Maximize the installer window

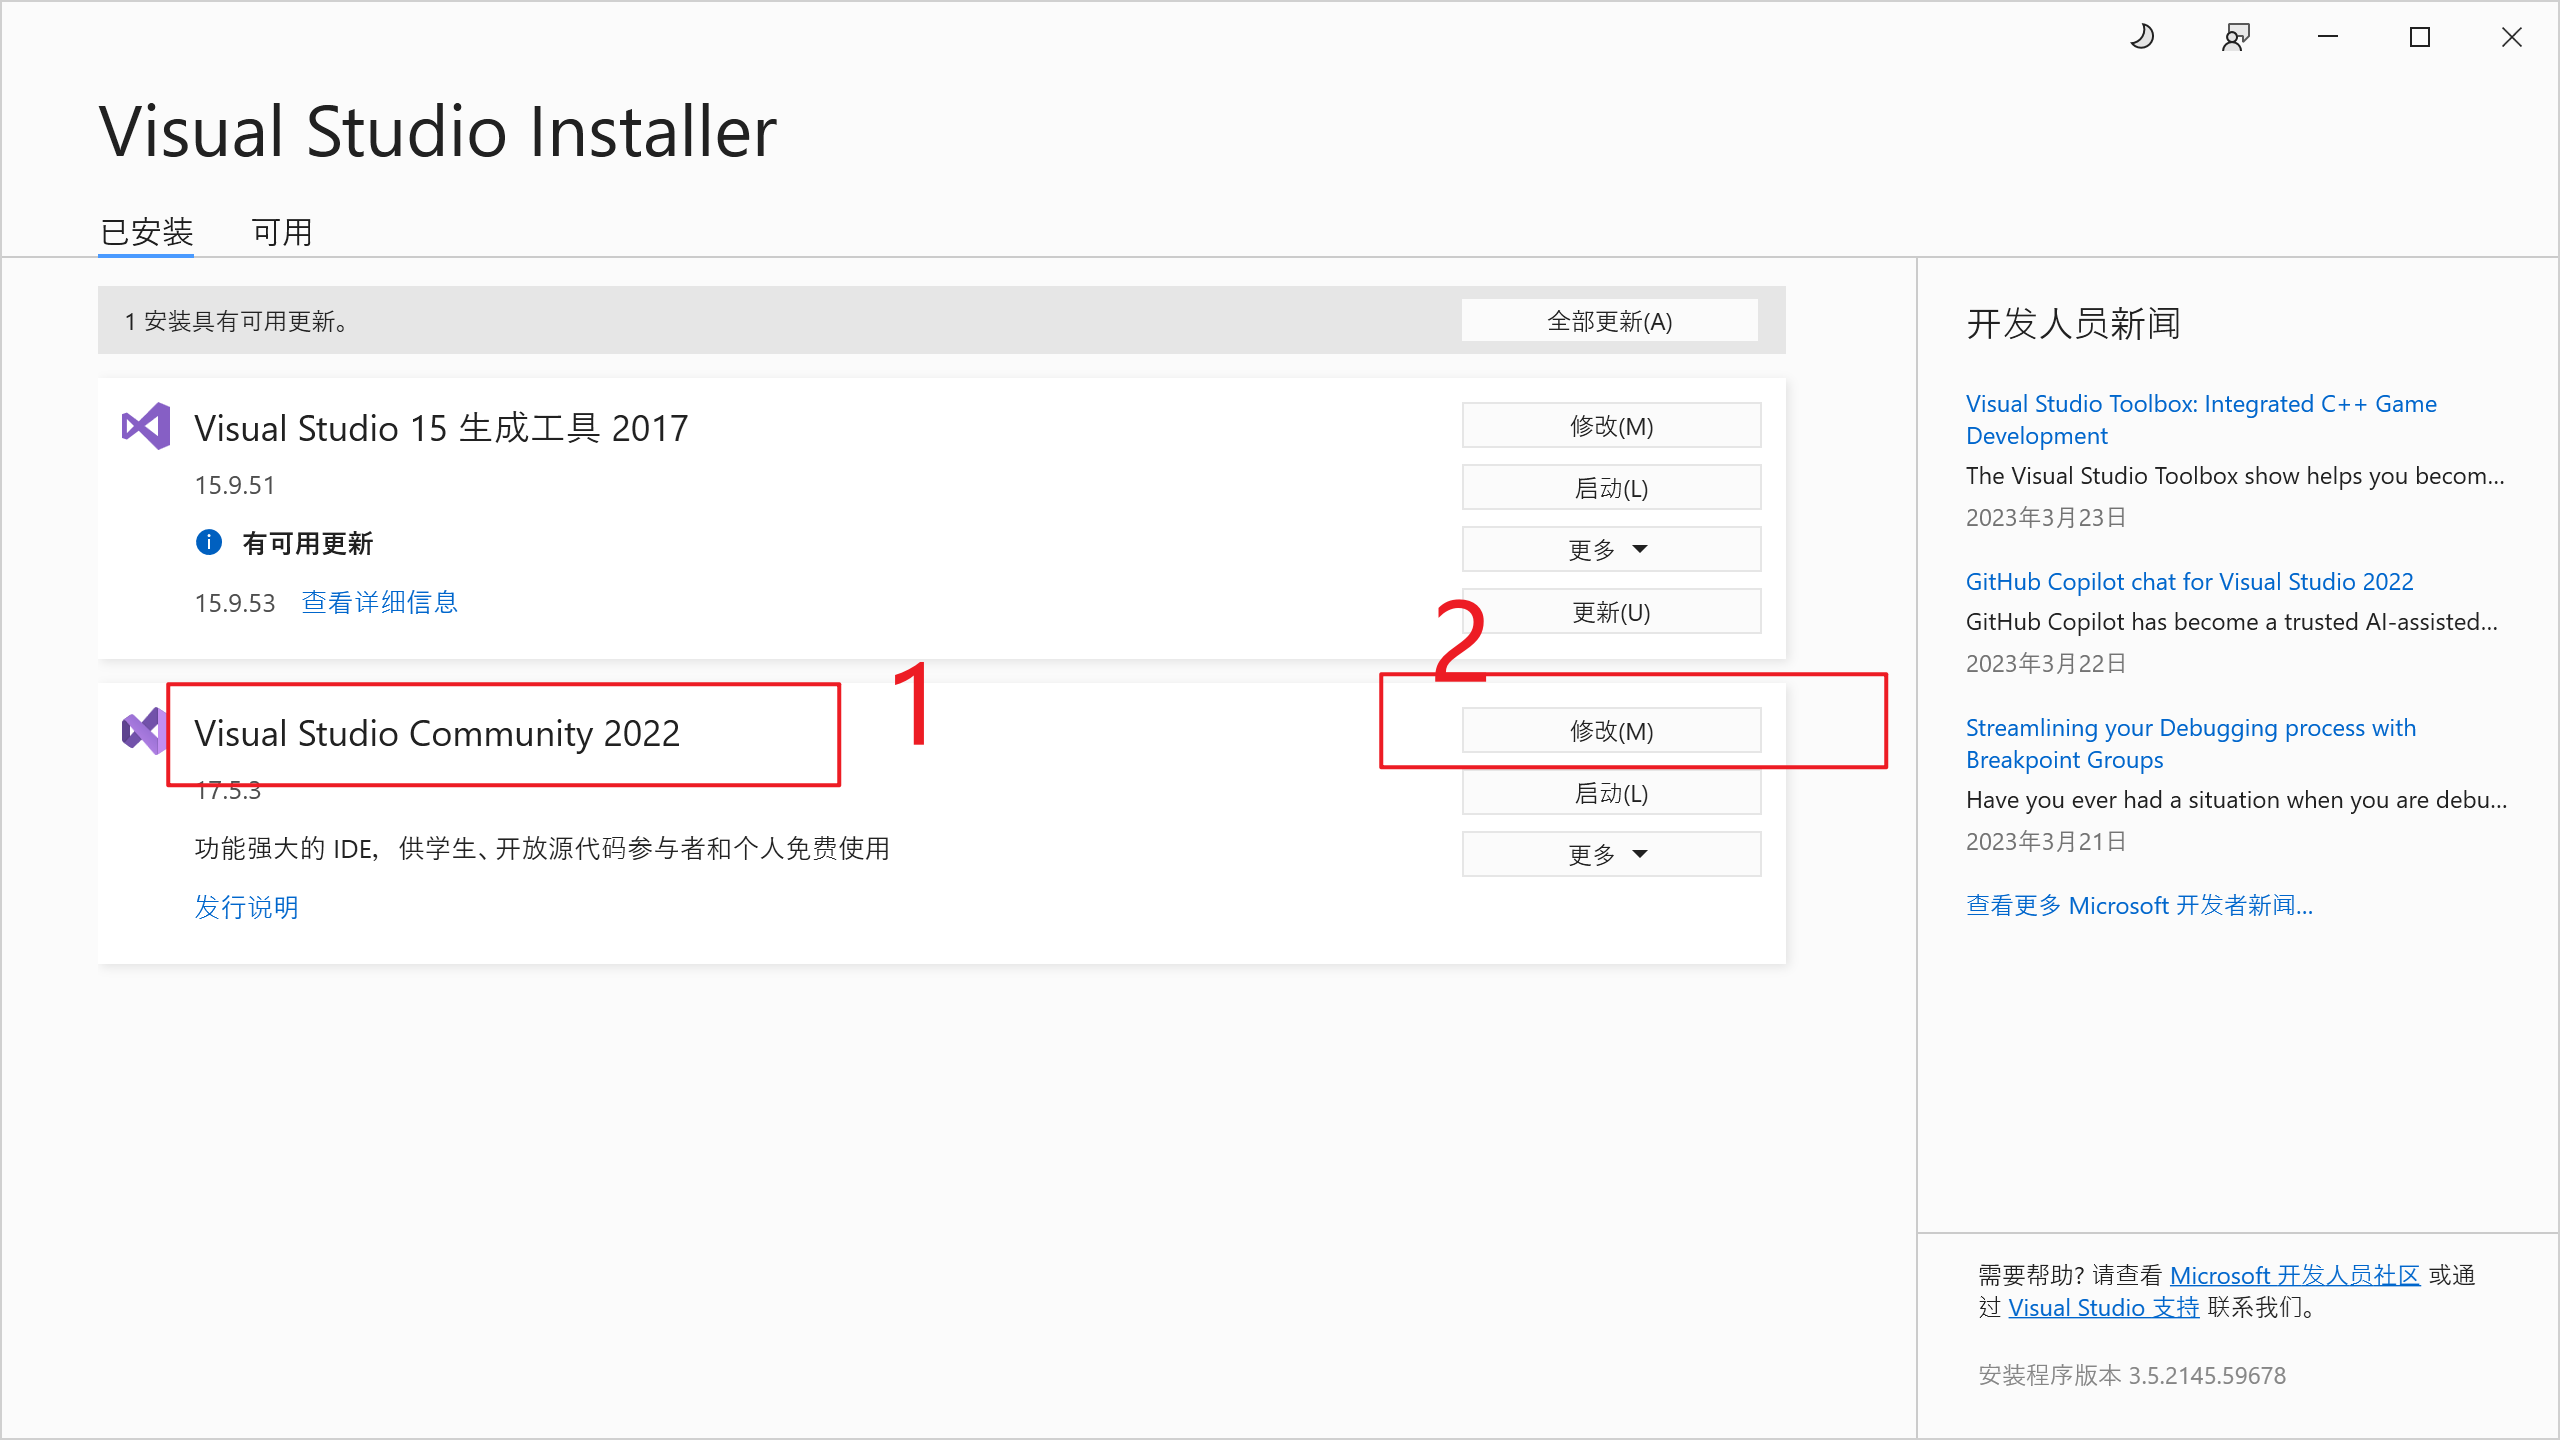2420,38
